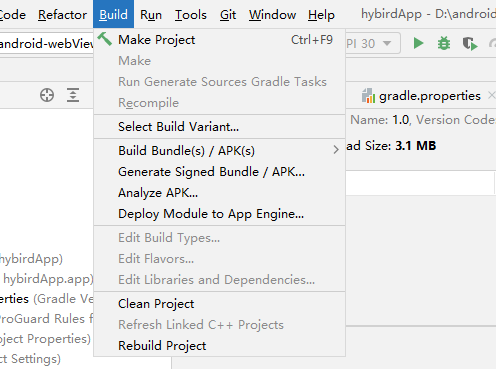Select the Project Properties tree row
The image size is (496, 369).
(x=47, y=339)
